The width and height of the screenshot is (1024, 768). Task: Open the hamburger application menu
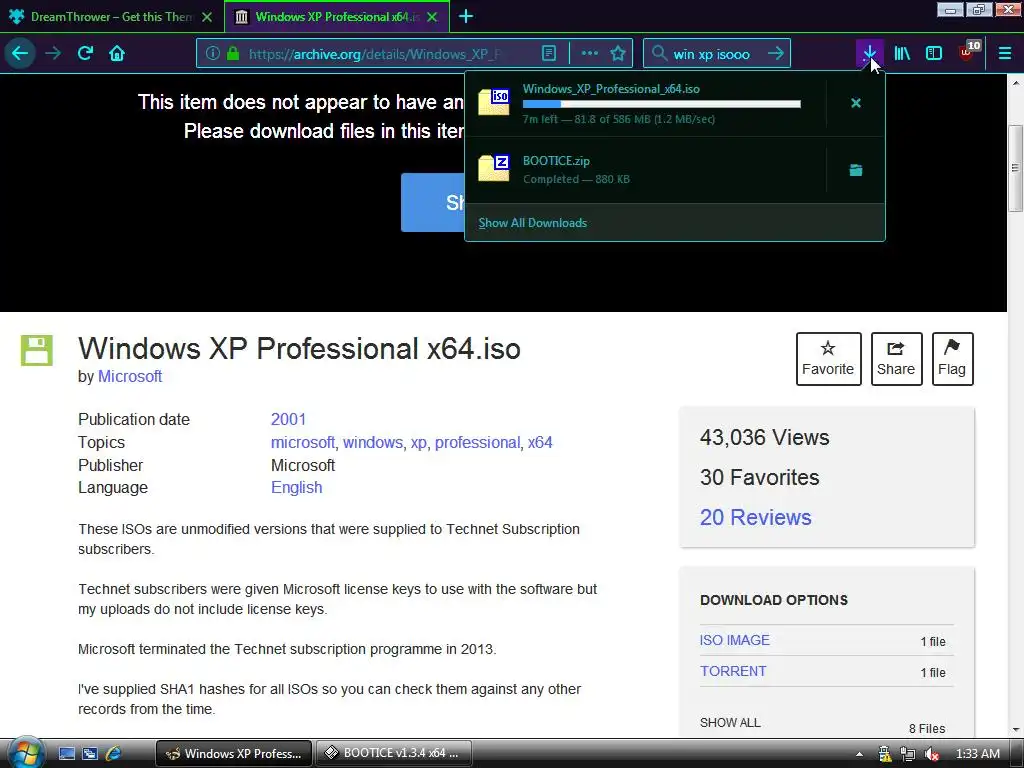pyautogui.click(x=1004, y=53)
